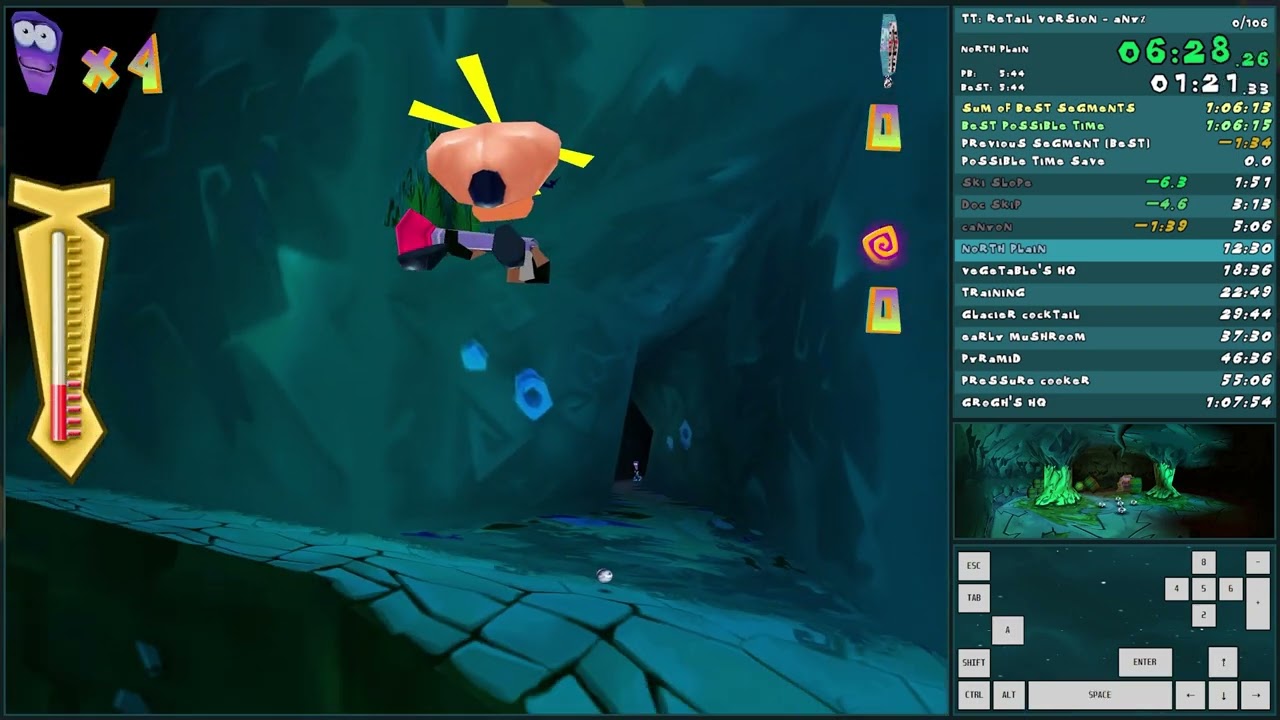This screenshot has width=1280, height=720.
Task: Click the webcam cave thumbnail
Action: (1113, 481)
